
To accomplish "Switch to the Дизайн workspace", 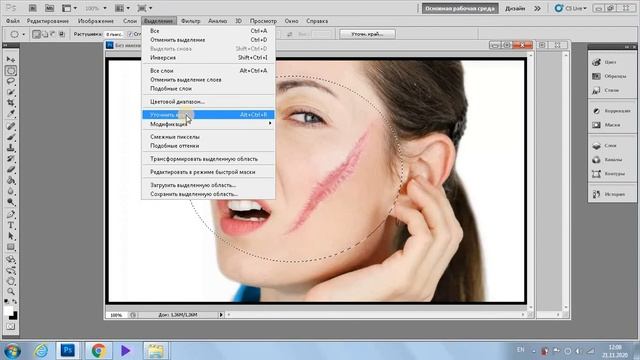I will pos(515,8).
